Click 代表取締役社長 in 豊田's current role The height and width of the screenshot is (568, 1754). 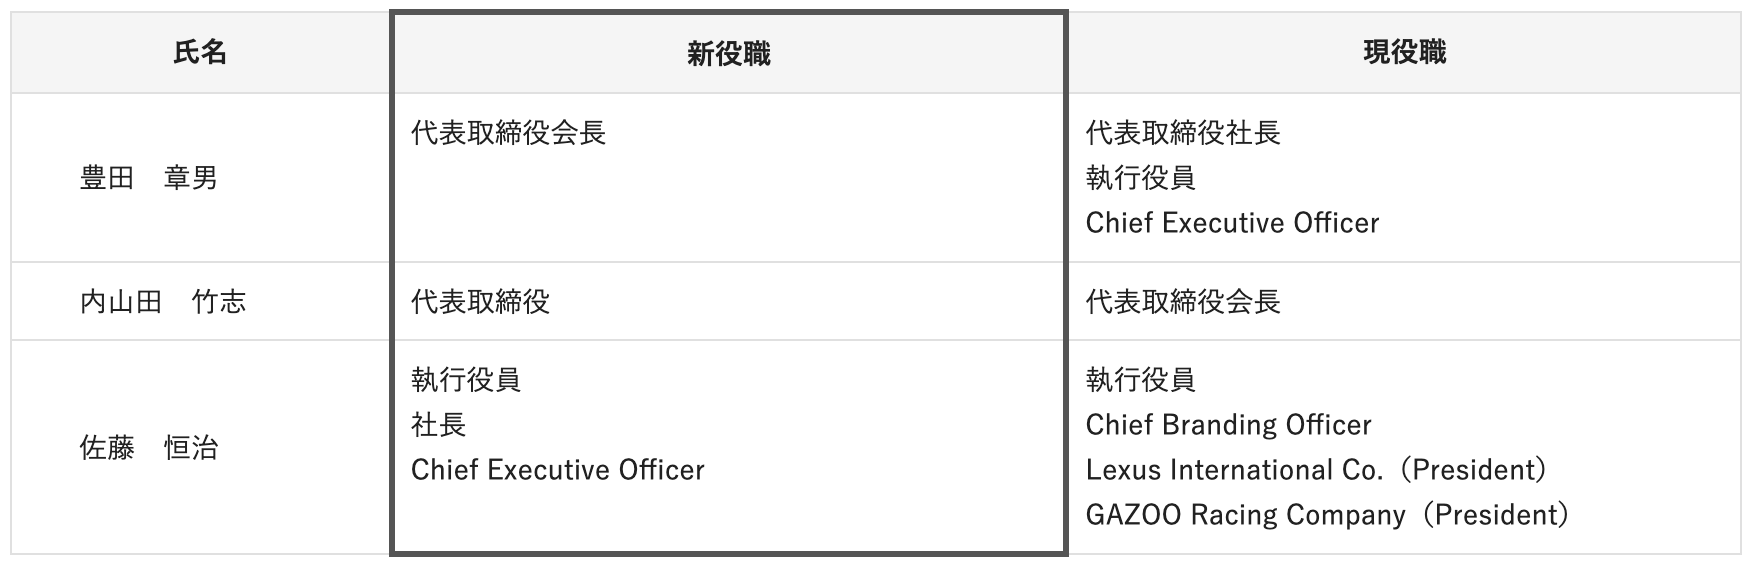(x=1183, y=133)
